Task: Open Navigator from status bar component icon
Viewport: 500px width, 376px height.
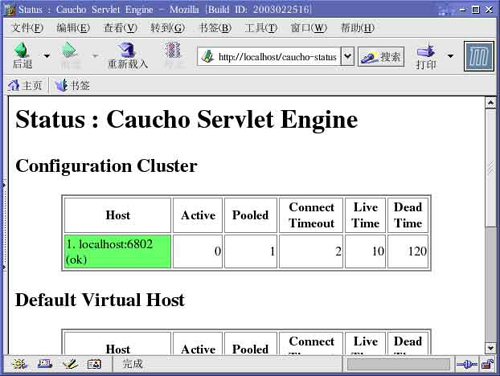Action: click(x=20, y=364)
